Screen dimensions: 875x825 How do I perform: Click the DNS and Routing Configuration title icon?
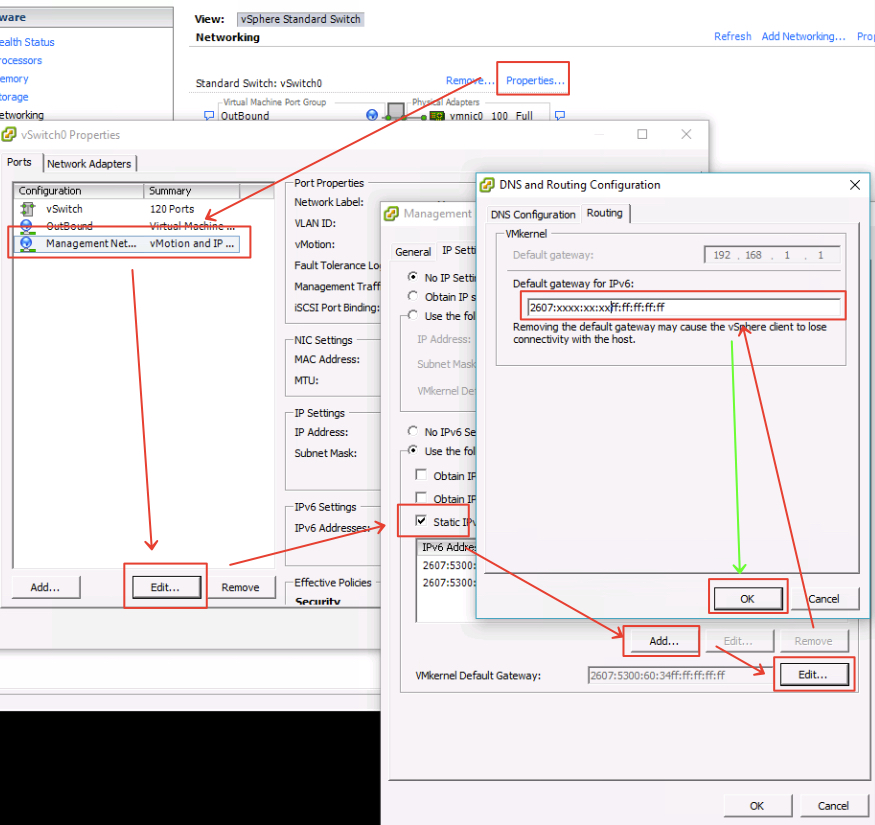(x=487, y=185)
